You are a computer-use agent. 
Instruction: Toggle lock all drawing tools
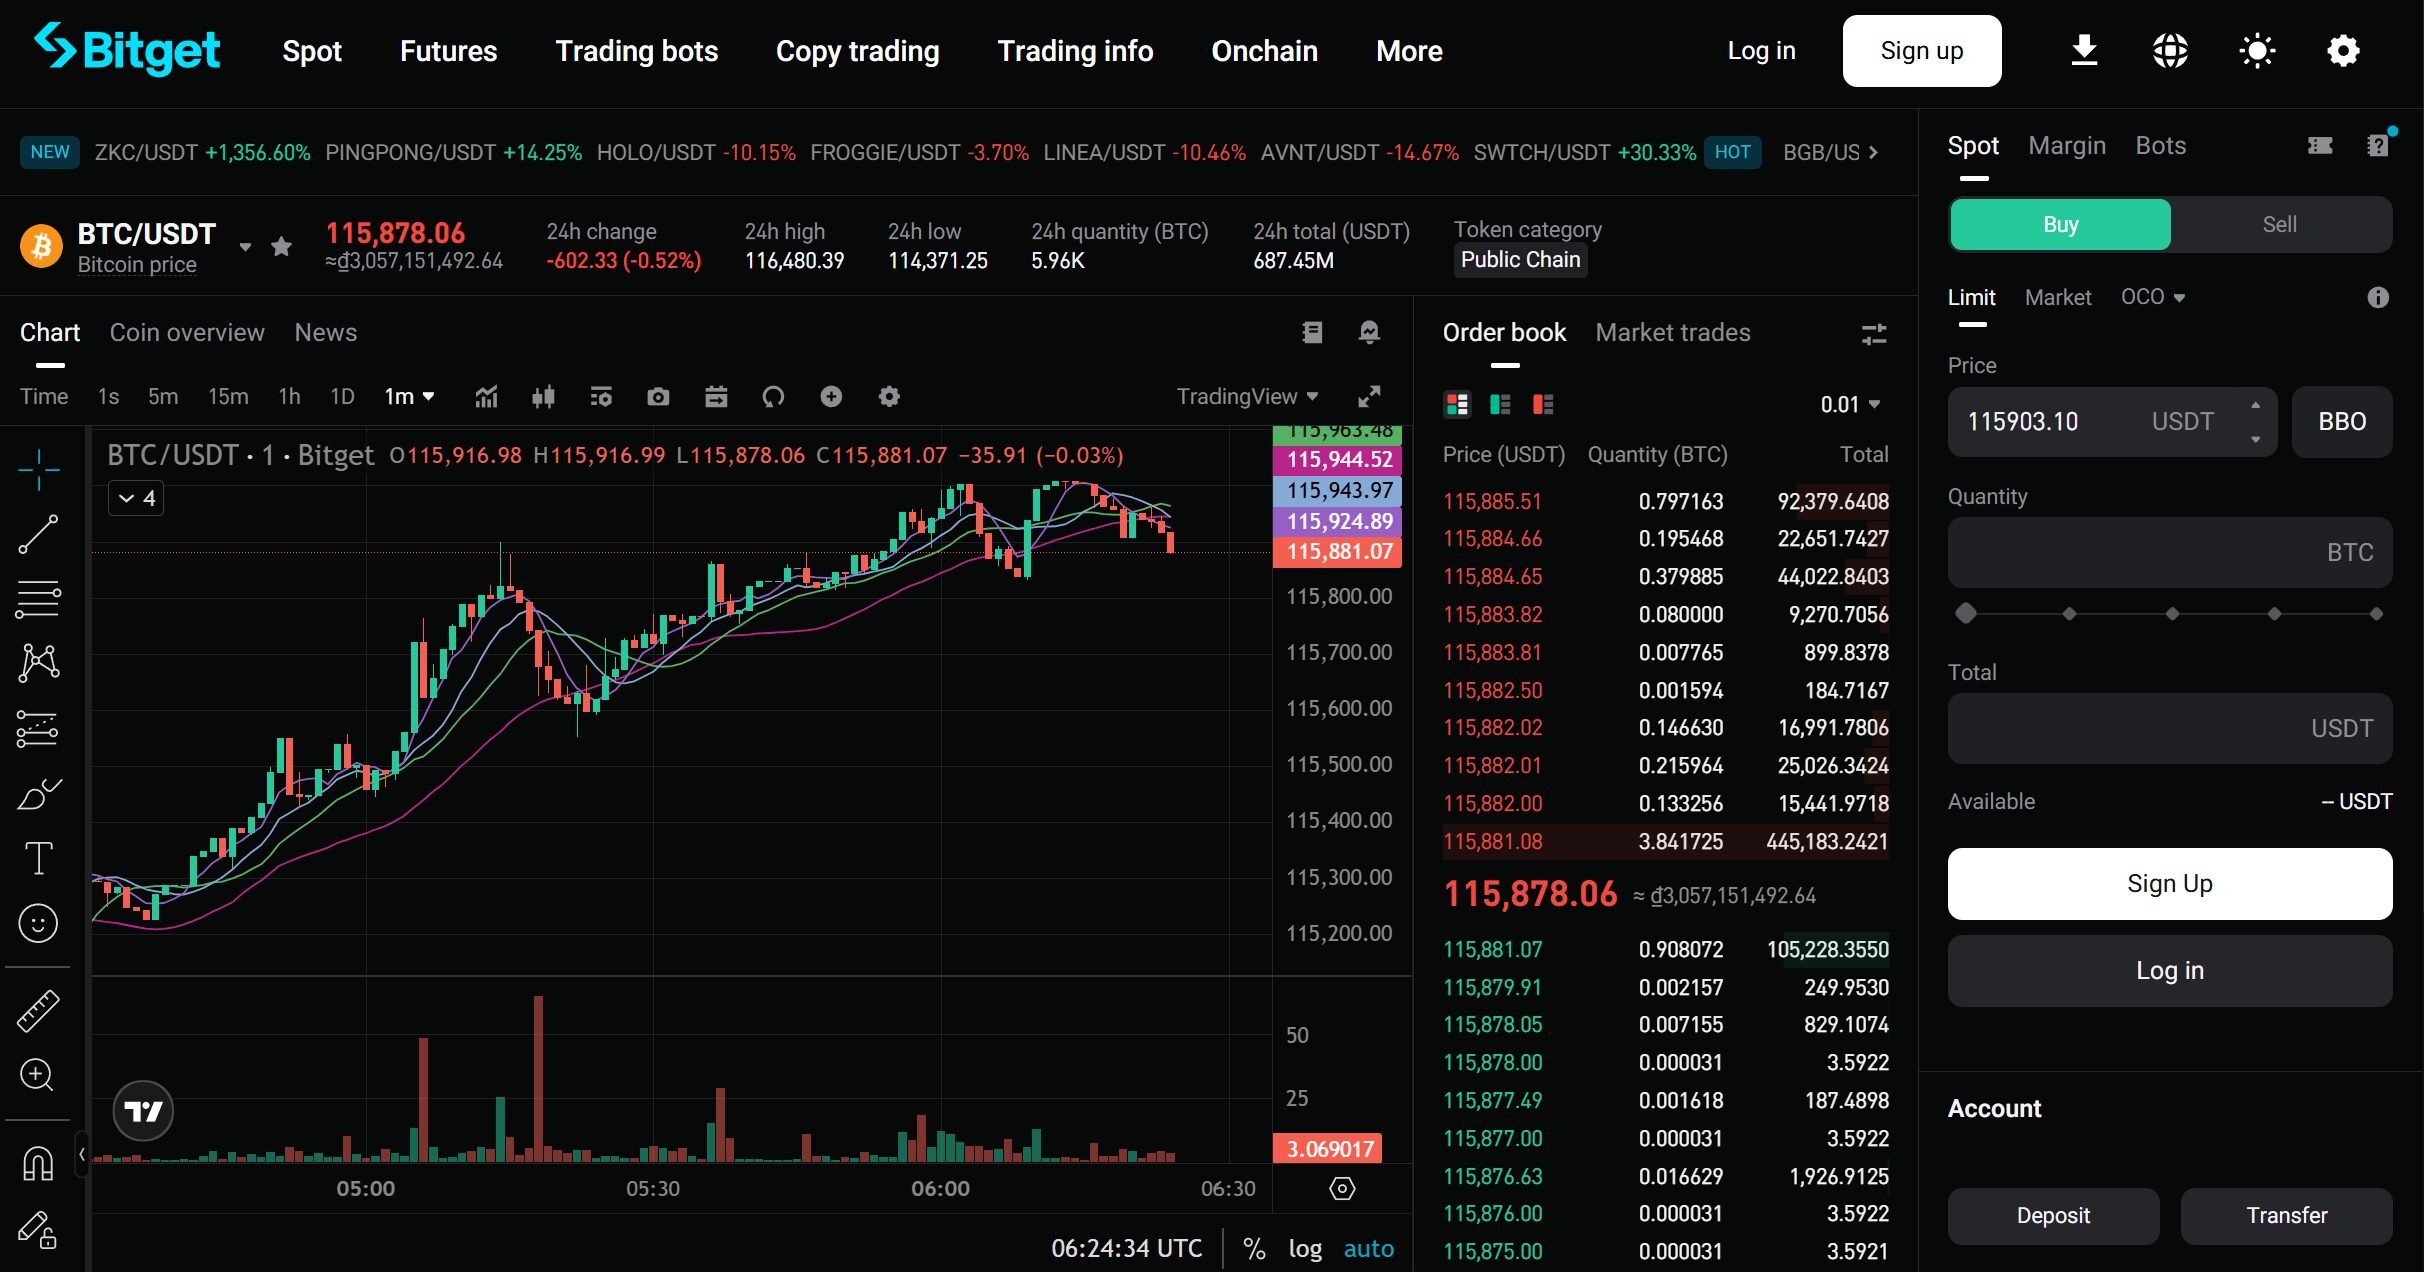pyautogui.click(x=38, y=1229)
